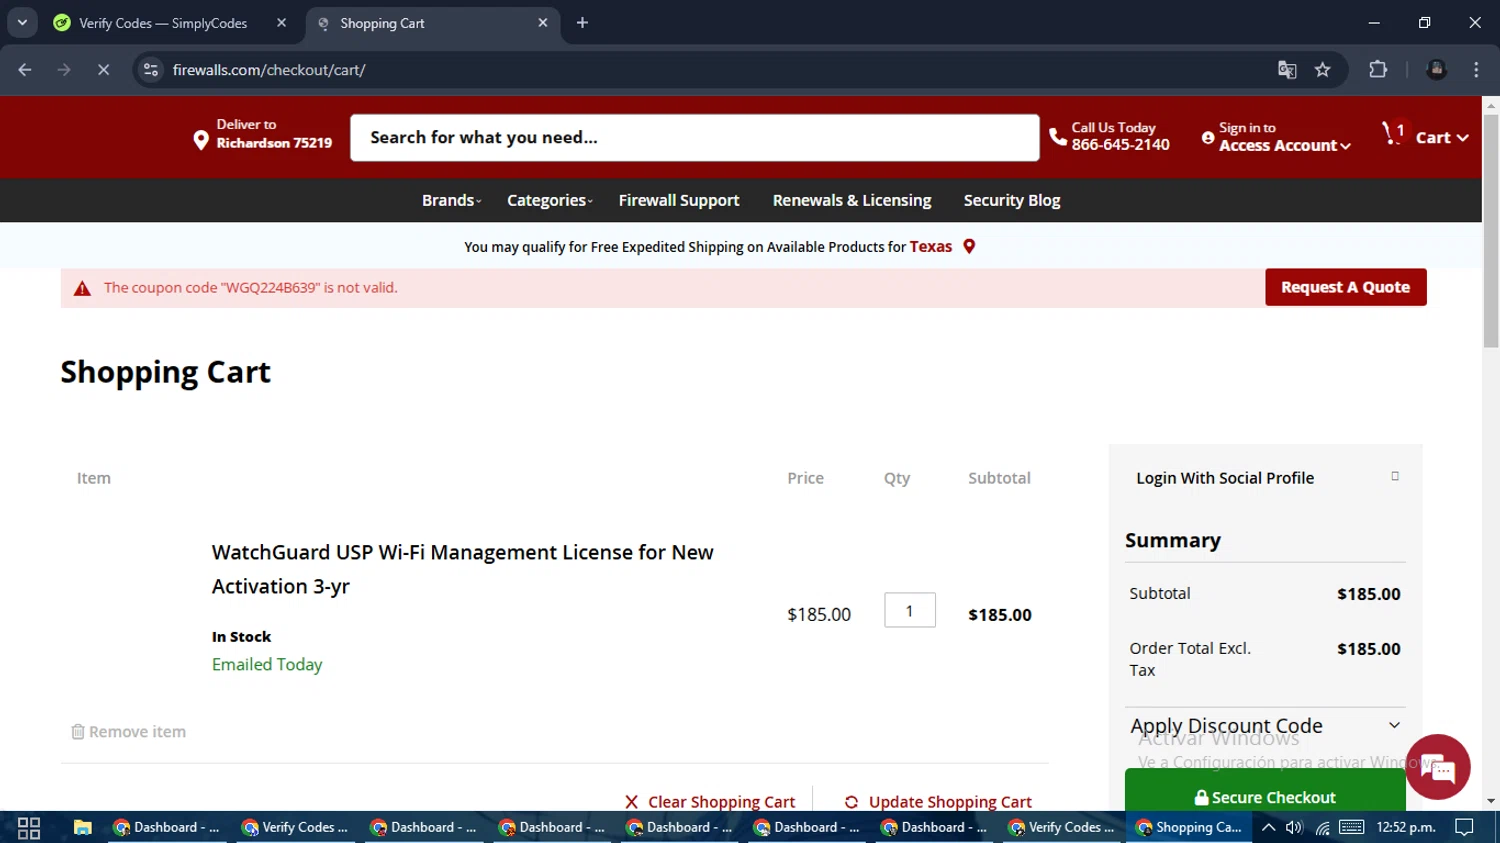Click the site information icon in address bar

pos(151,70)
